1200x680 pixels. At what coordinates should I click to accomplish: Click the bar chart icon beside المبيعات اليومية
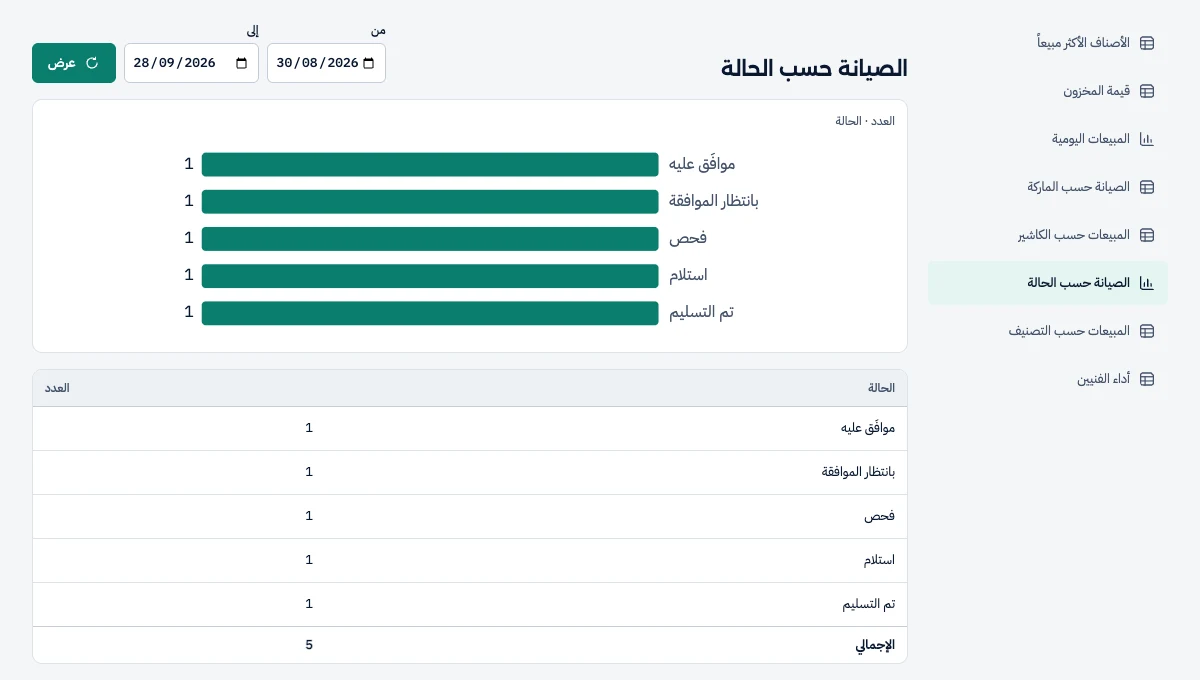(x=1147, y=139)
